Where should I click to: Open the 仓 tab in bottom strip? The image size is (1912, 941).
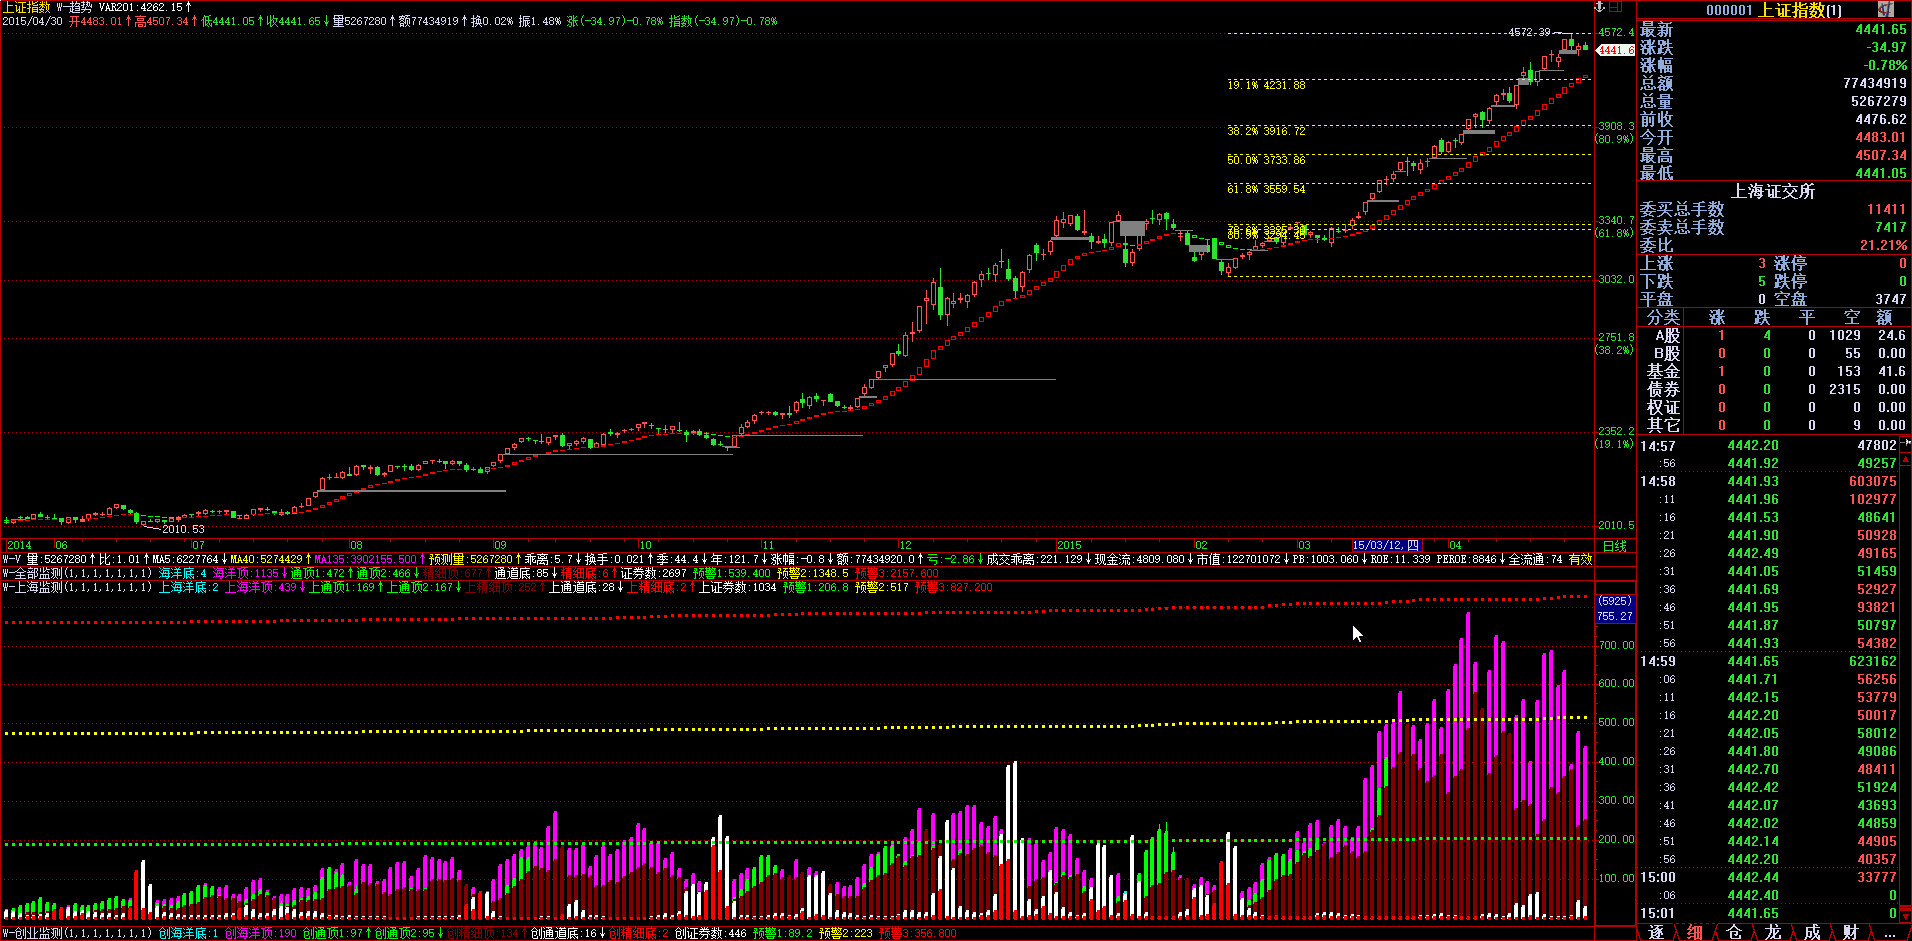click(x=1734, y=932)
